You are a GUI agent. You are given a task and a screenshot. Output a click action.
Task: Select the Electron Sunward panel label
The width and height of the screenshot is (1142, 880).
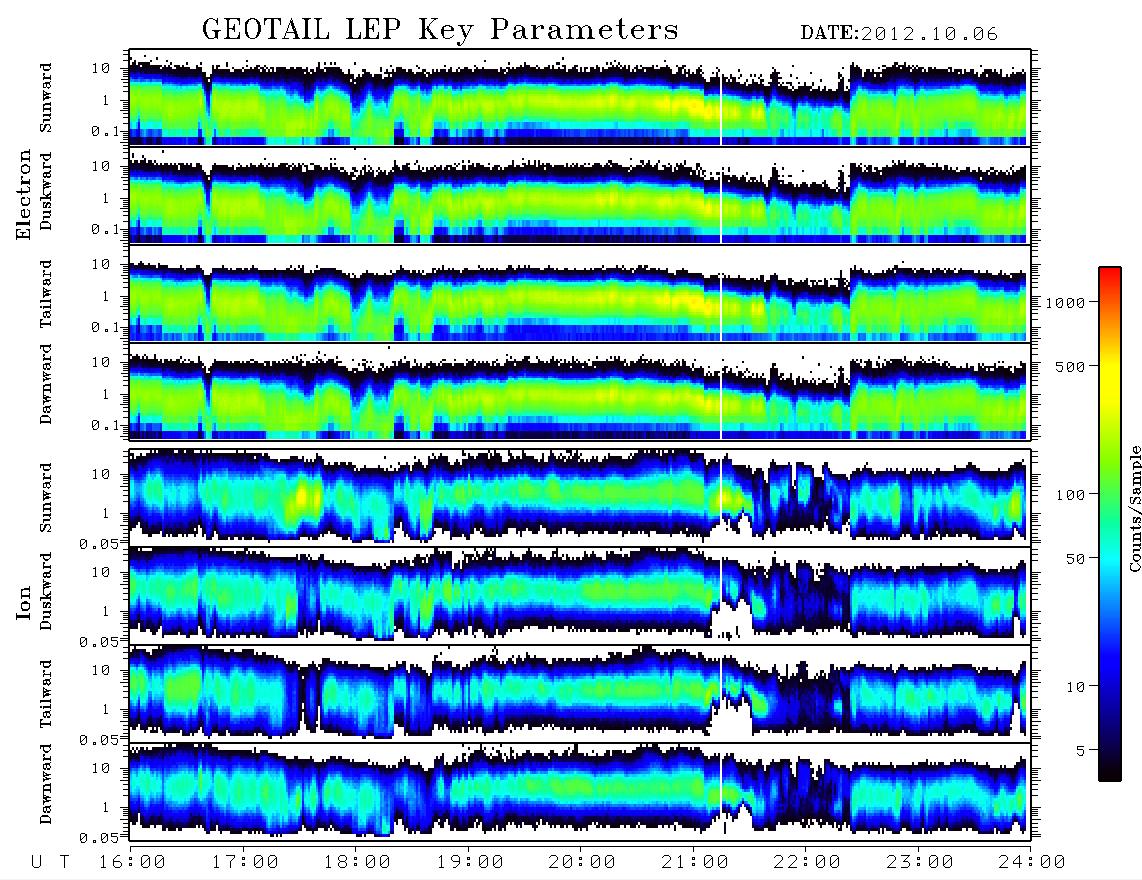tap(46, 98)
